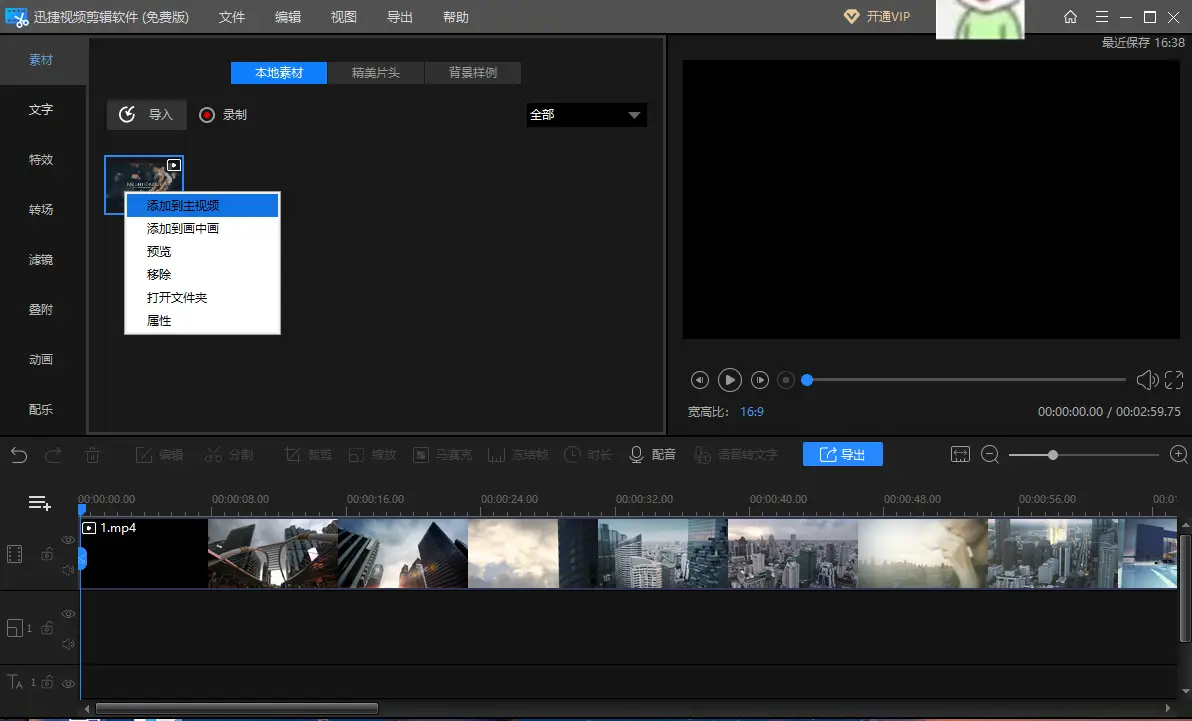Click the home icon in title bar
The height and width of the screenshot is (721, 1192).
click(x=1070, y=17)
